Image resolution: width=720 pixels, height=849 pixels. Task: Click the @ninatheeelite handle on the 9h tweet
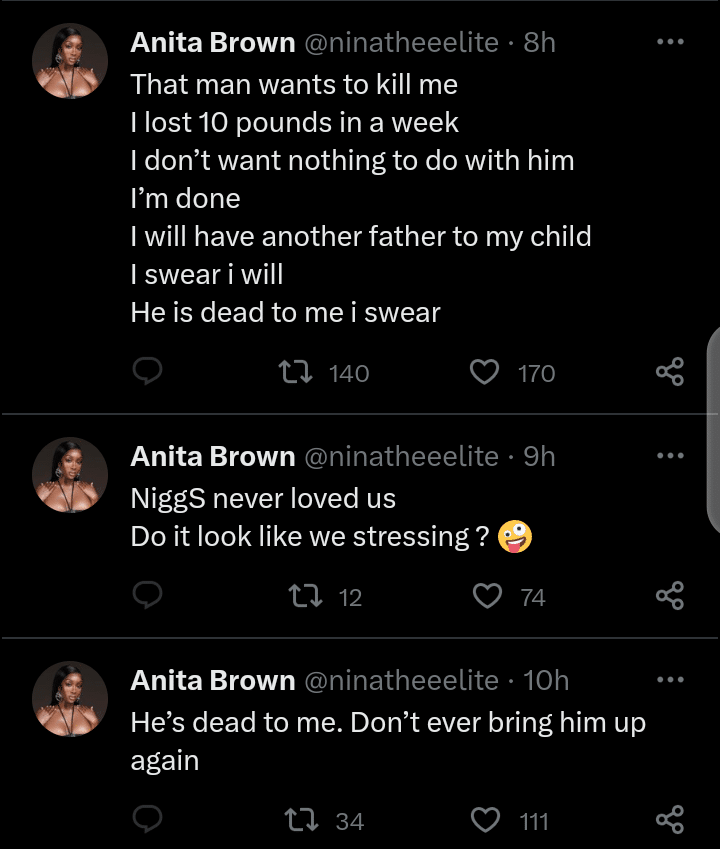400,456
